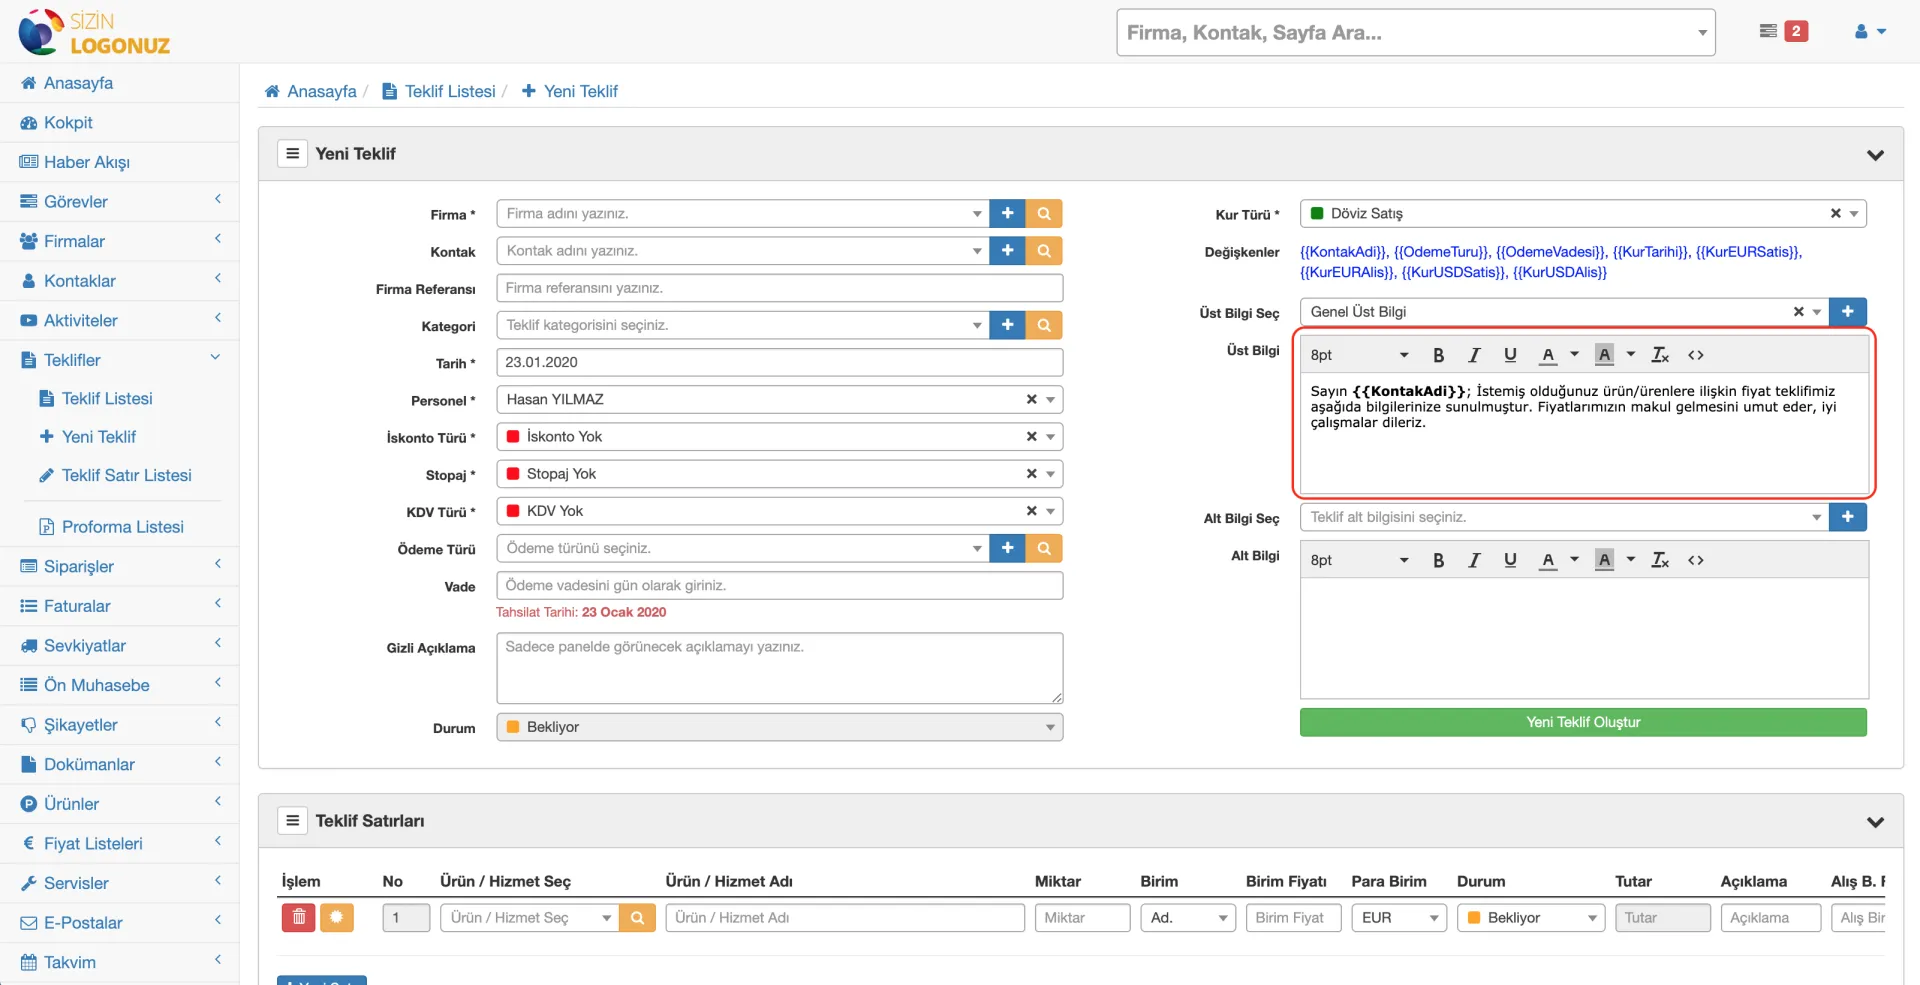
Task: Open the Birim Ad. dropdown
Action: point(1188,917)
